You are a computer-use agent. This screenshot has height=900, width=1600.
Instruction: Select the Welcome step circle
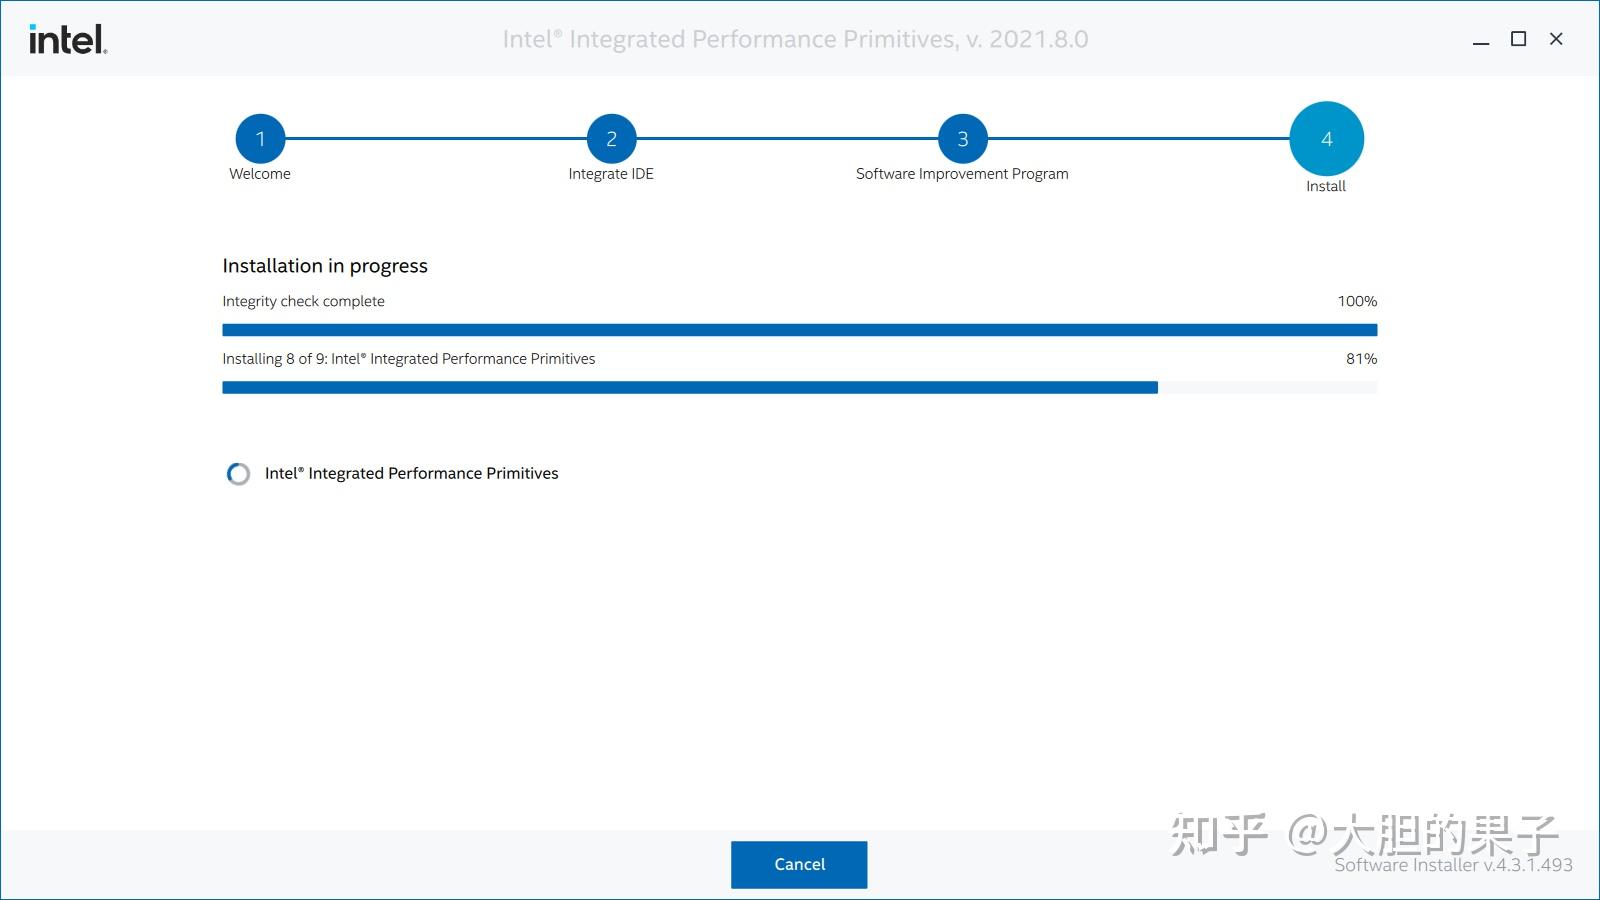point(260,138)
